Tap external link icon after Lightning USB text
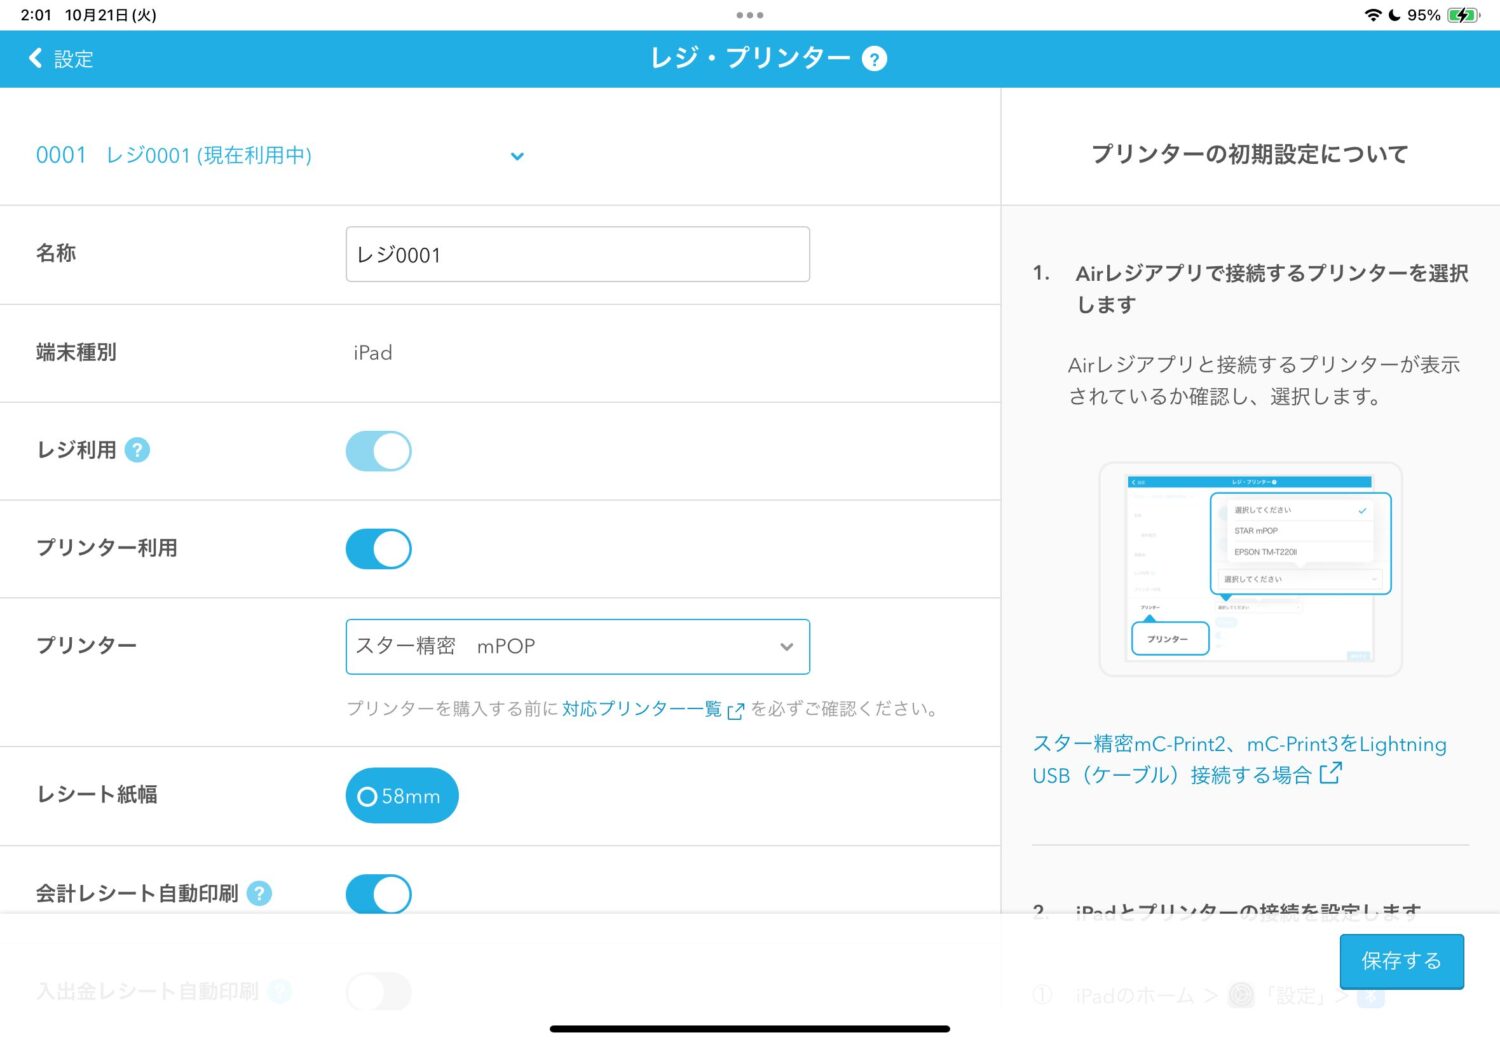The height and width of the screenshot is (1042, 1500). (x=1330, y=774)
